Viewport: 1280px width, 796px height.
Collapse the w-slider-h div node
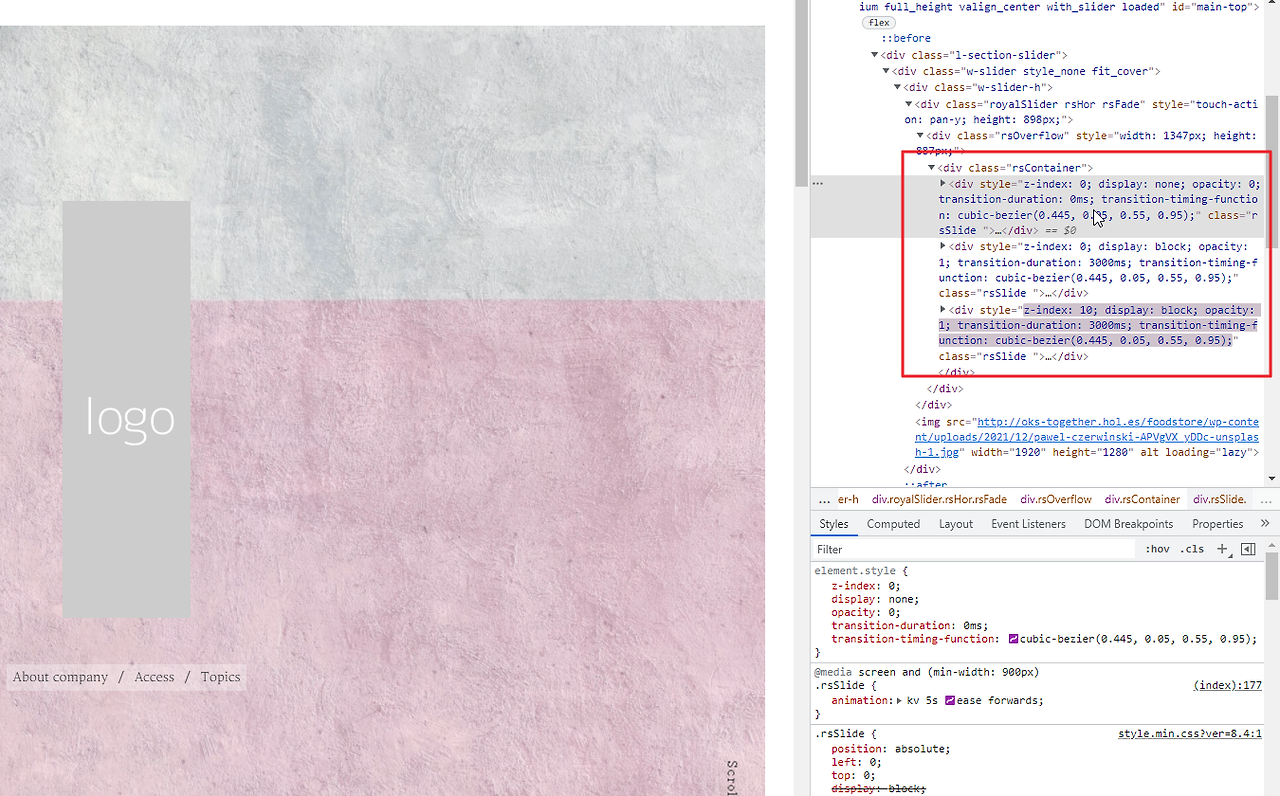898,87
